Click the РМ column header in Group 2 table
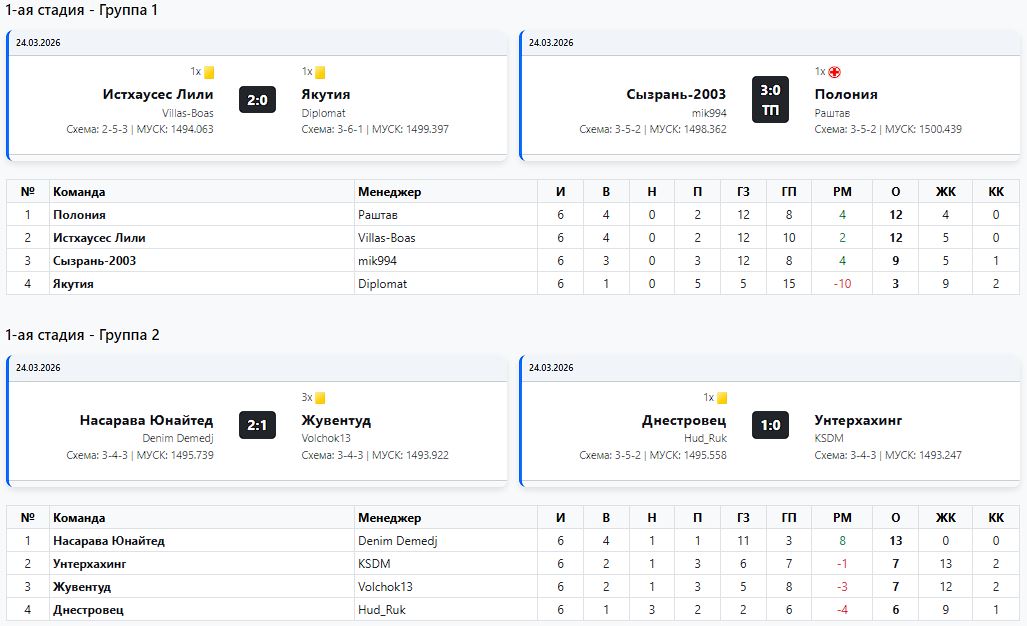This screenshot has width=1027, height=626. (842, 518)
